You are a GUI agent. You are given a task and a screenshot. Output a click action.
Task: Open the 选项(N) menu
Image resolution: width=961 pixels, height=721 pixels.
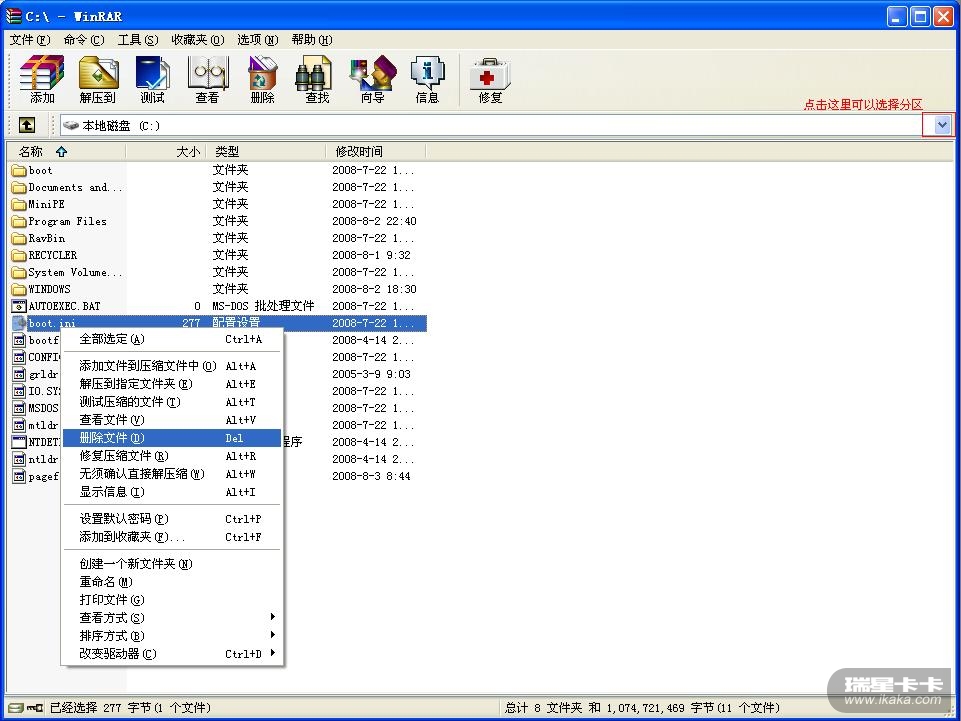coord(257,40)
